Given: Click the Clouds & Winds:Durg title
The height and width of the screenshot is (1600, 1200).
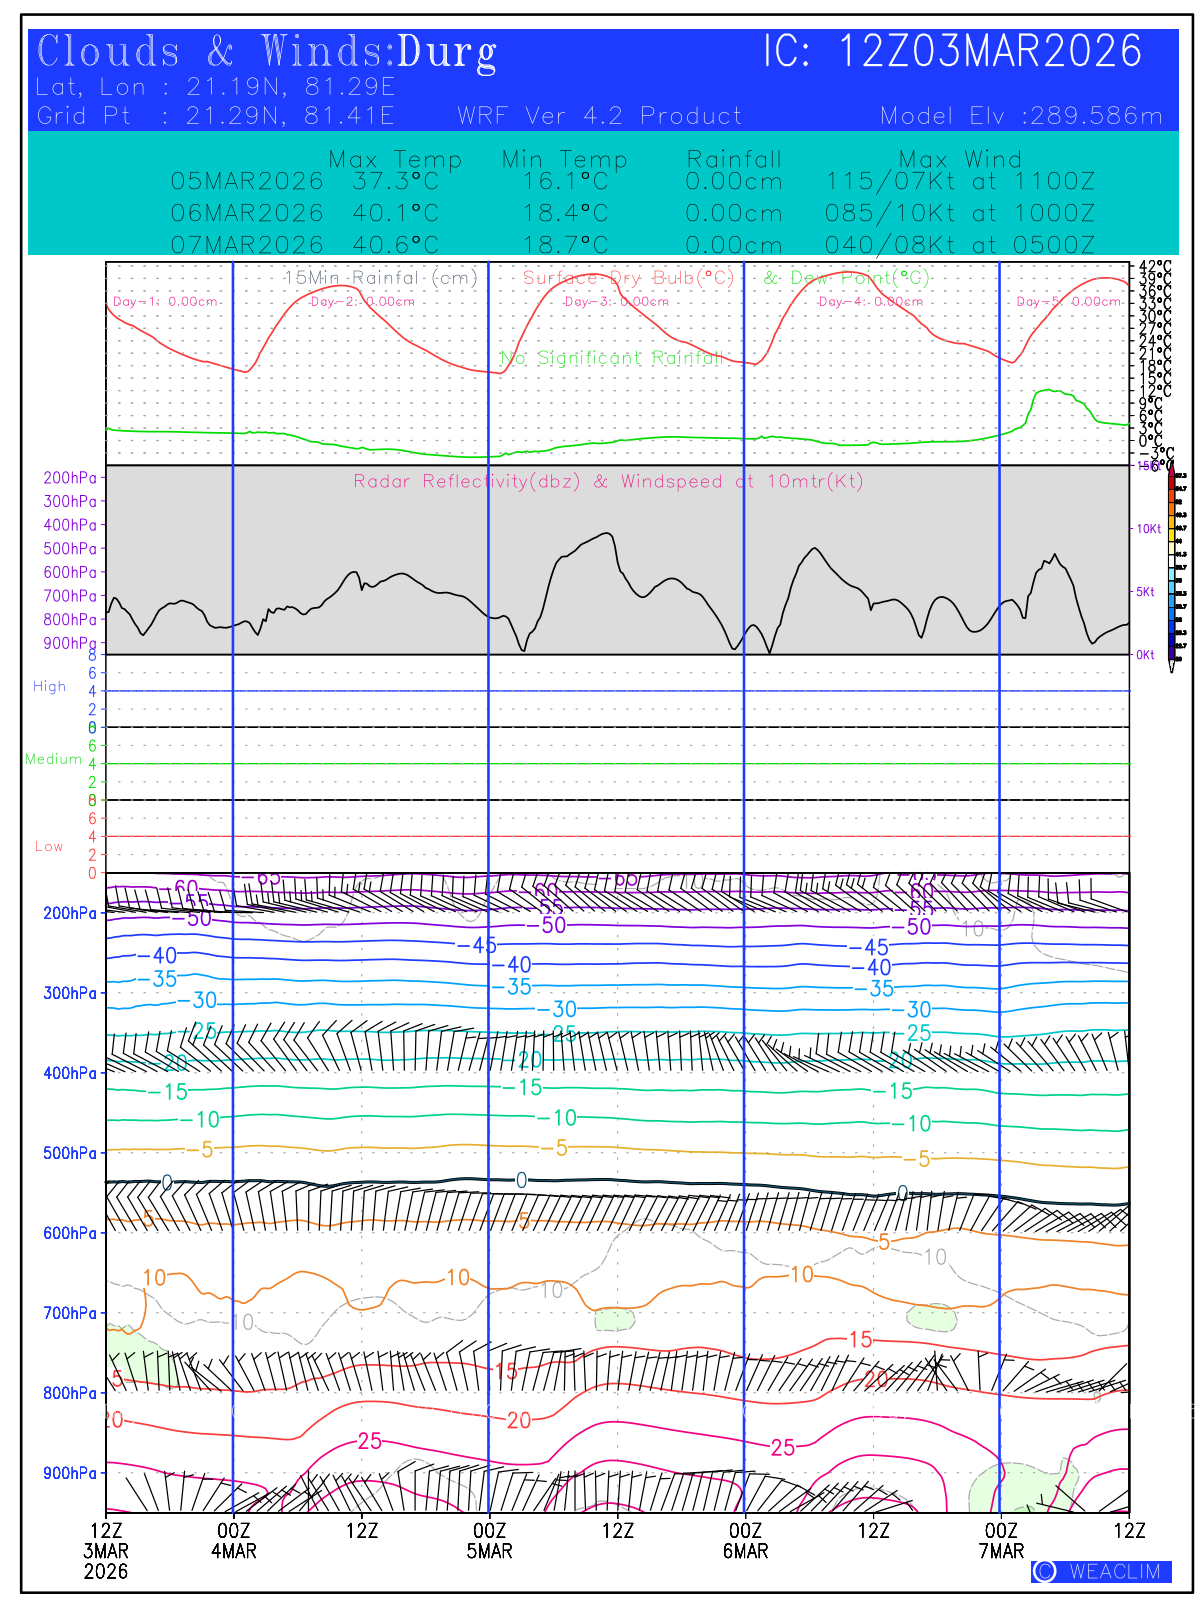Looking at the screenshot, I should click(266, 52).
